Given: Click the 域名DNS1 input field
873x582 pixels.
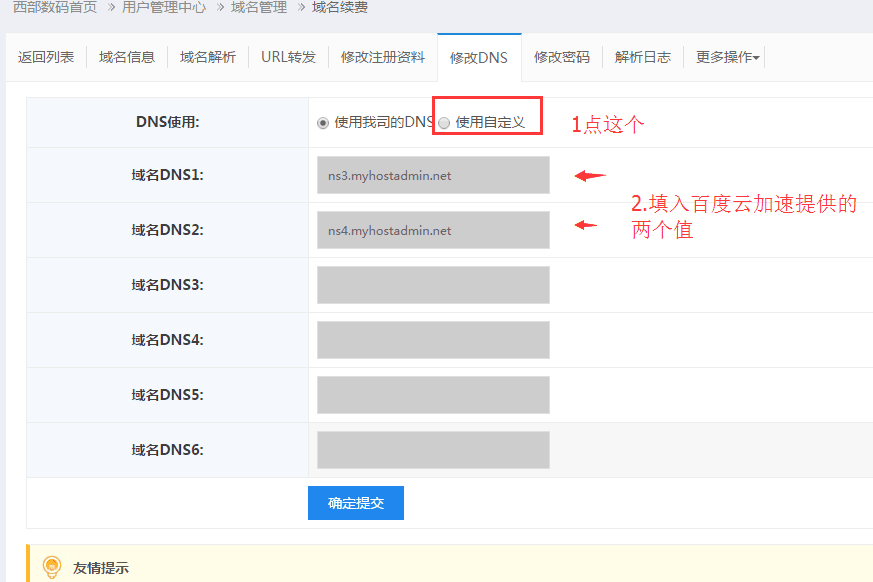Looking at the screenshot, I should pos(433,175).
